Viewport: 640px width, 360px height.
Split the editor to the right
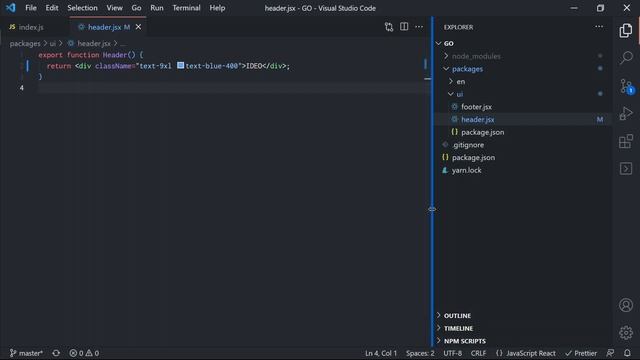404,27
